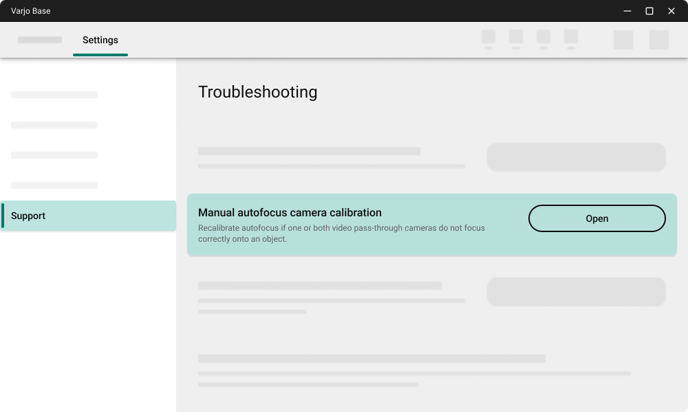
Task: Click the fourth small placeholder toolbar icon
Action: [x=571, y=39]
